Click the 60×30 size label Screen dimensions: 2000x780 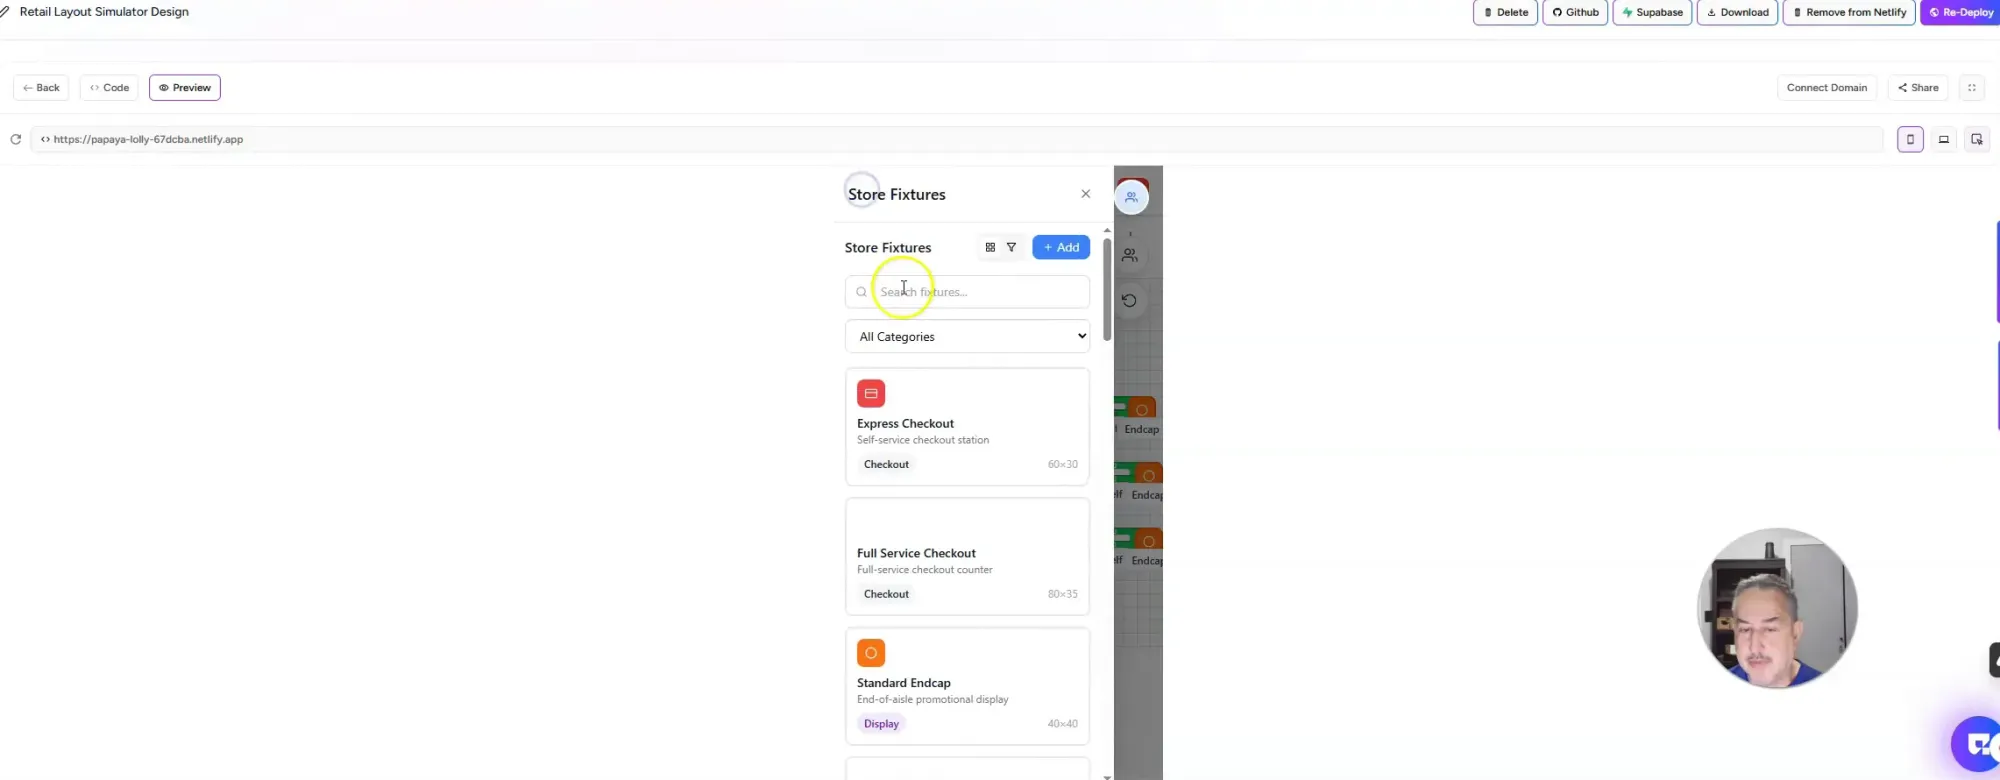pyautogui.click(x=1062, y=464)
